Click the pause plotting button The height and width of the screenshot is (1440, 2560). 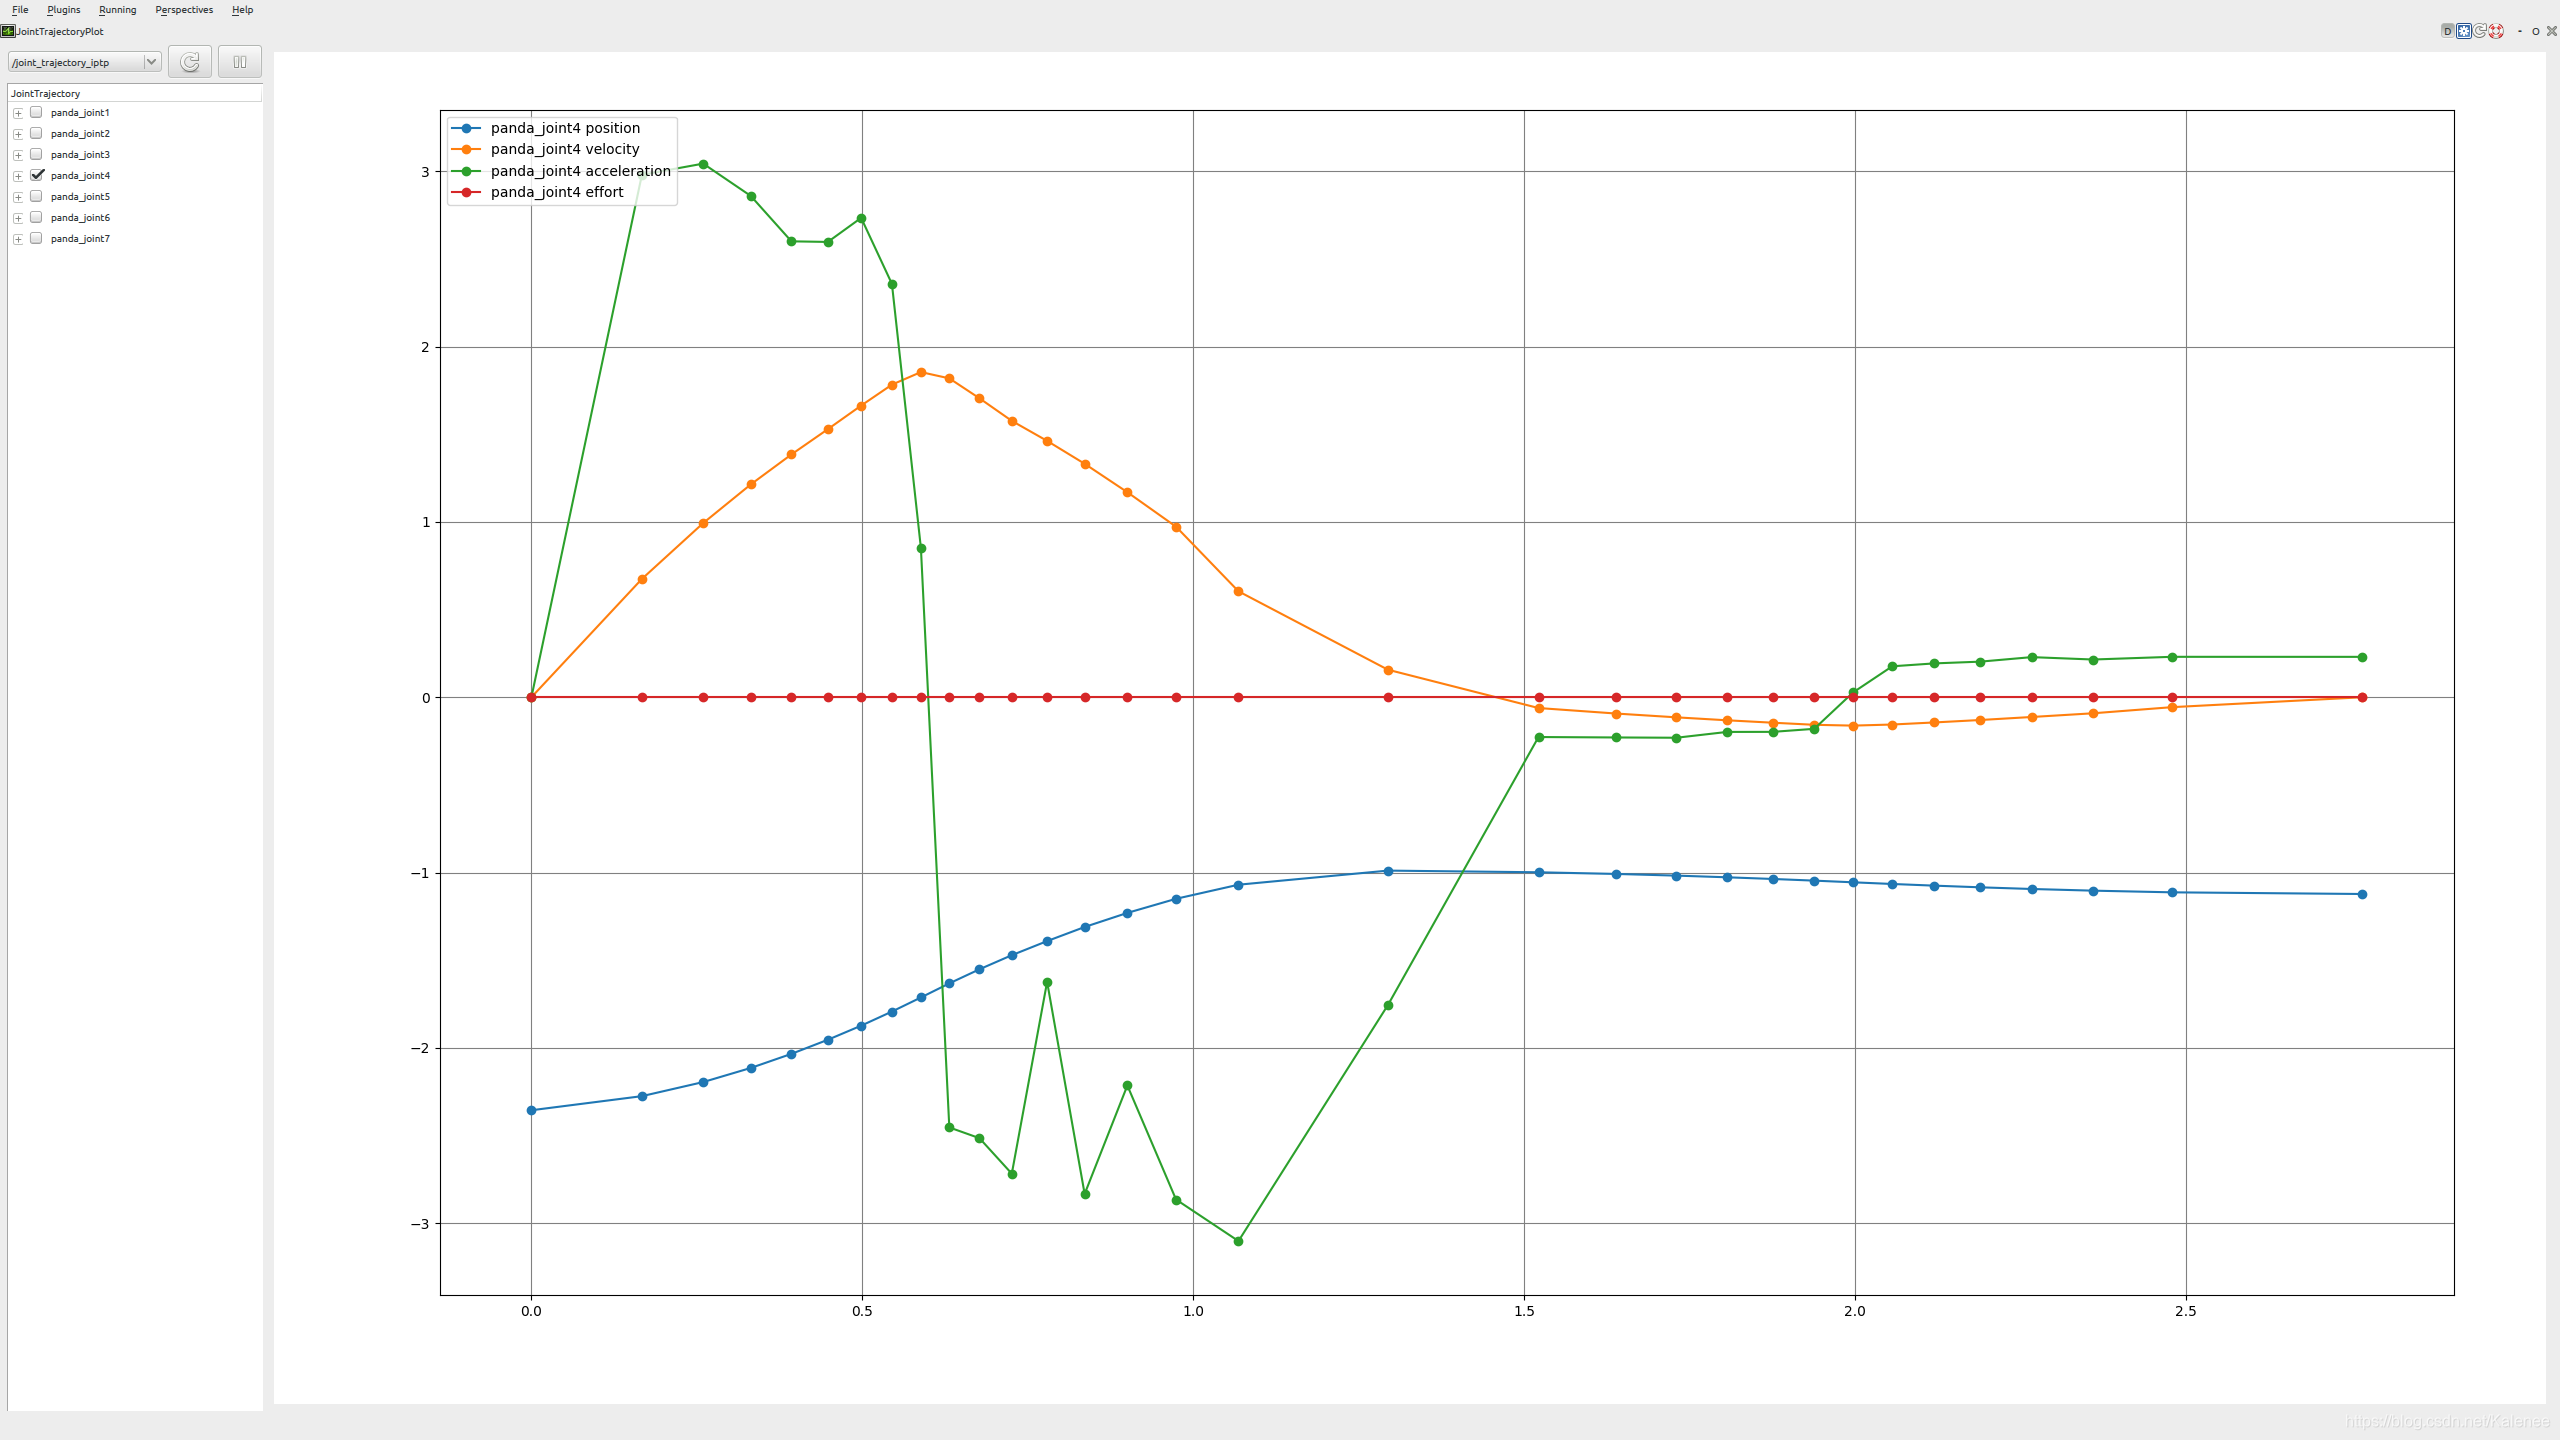pos(240,62)
